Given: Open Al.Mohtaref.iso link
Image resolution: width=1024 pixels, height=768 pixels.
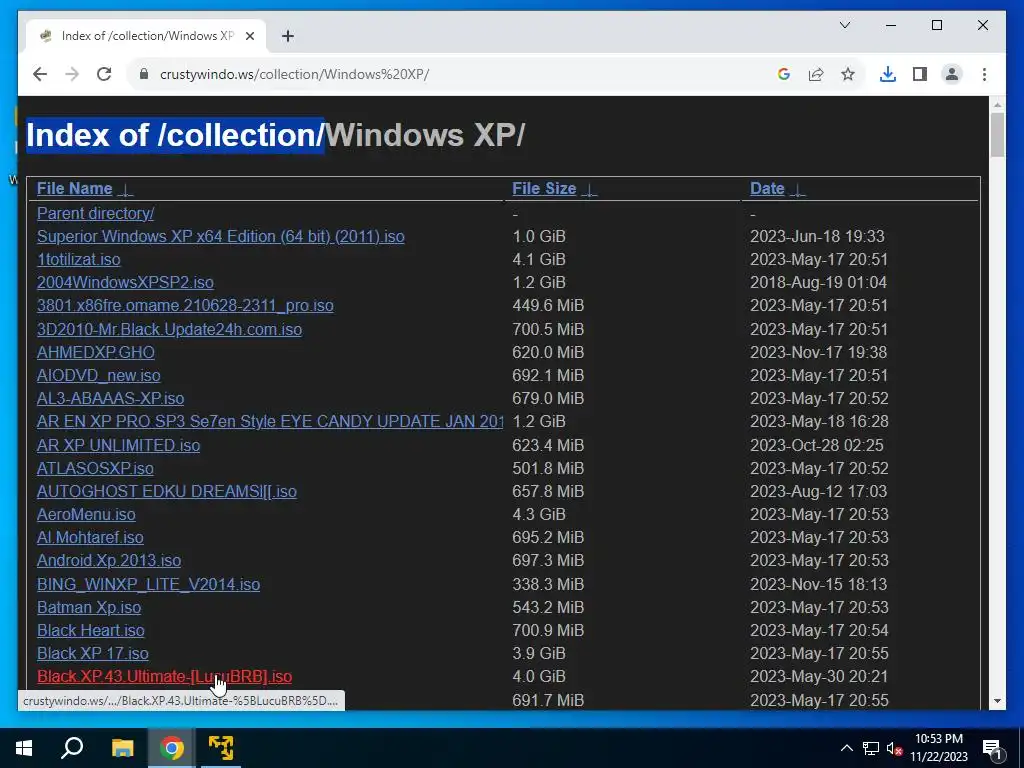Looking at the screenshot, I should [90, 537].
